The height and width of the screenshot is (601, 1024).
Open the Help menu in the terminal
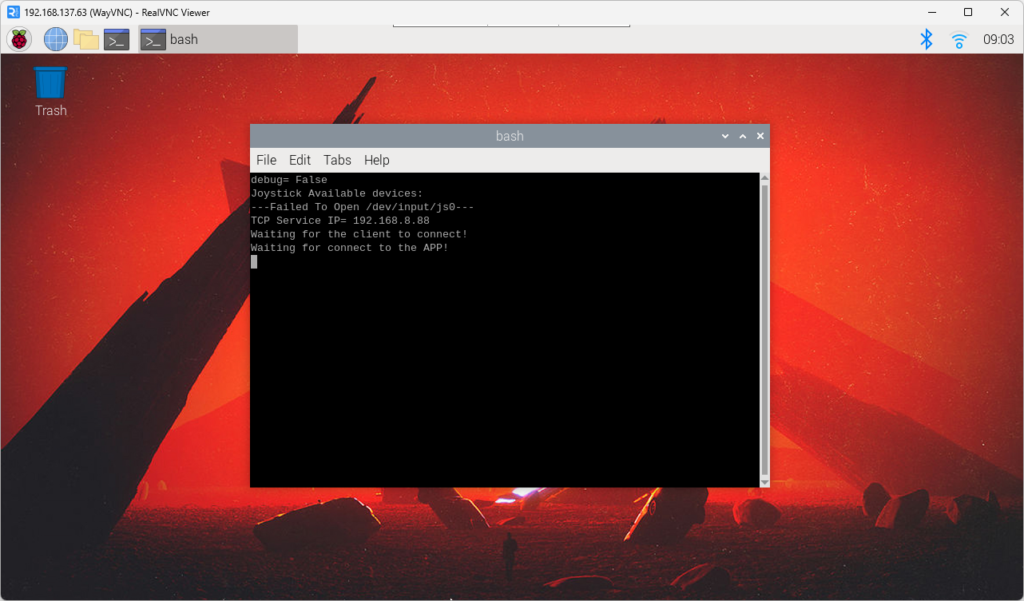[377, 160]
